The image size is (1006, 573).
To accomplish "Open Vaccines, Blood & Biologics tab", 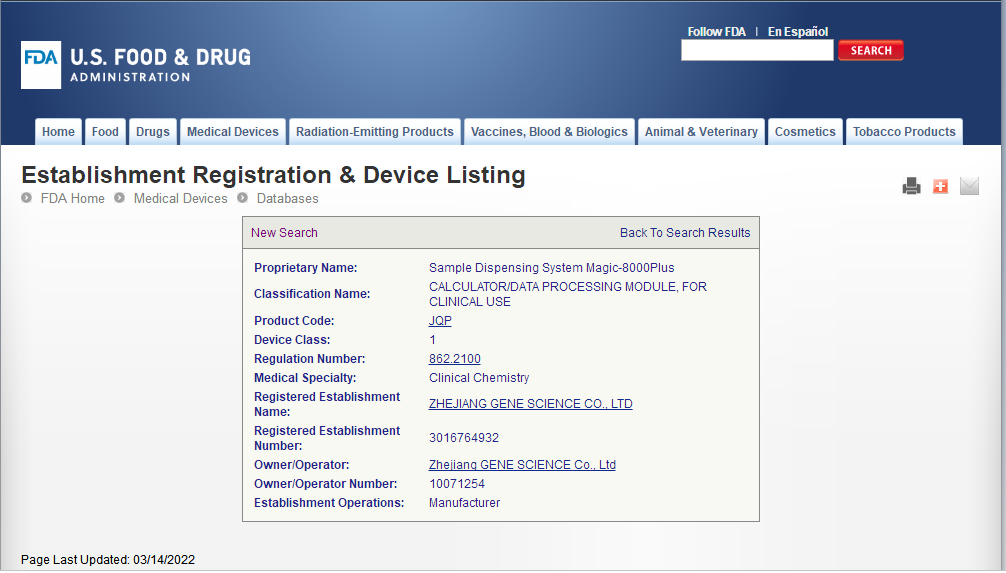I will [x=549, y=132].
